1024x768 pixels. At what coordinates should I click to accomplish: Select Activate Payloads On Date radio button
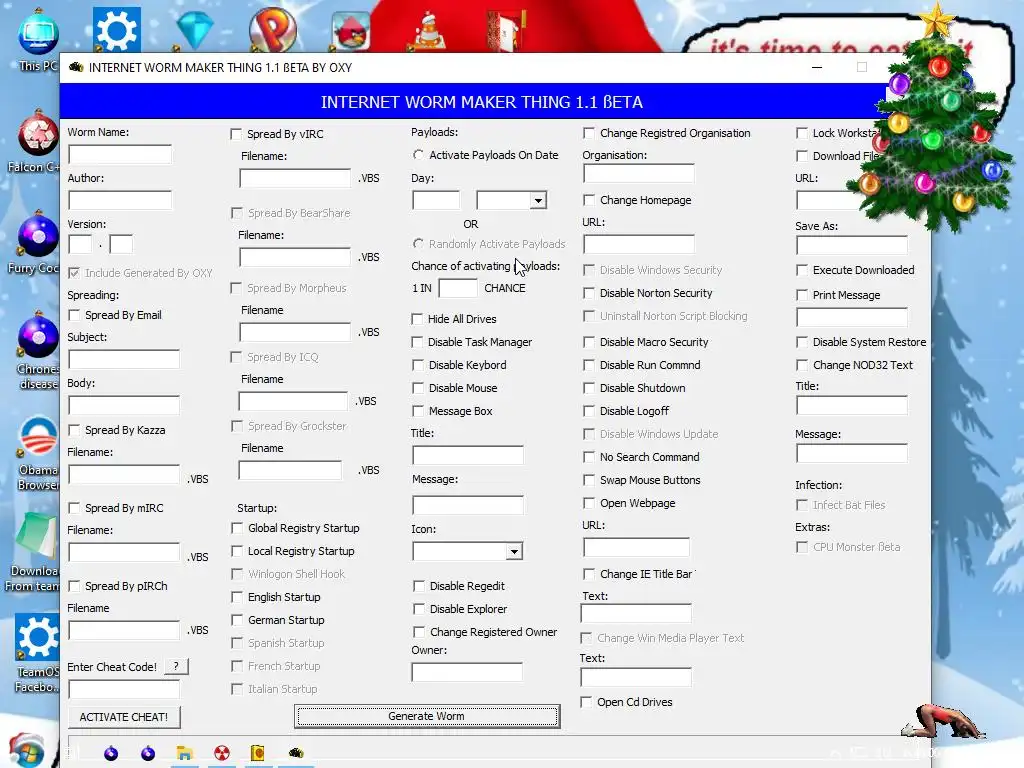(418, 155)
